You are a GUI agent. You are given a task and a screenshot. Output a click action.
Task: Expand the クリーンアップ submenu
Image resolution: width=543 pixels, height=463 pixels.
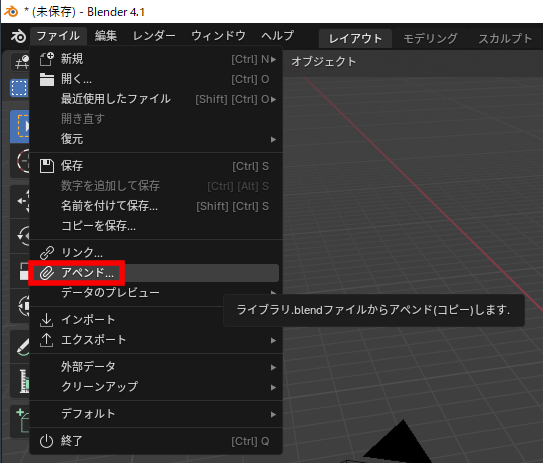(156, 386)
